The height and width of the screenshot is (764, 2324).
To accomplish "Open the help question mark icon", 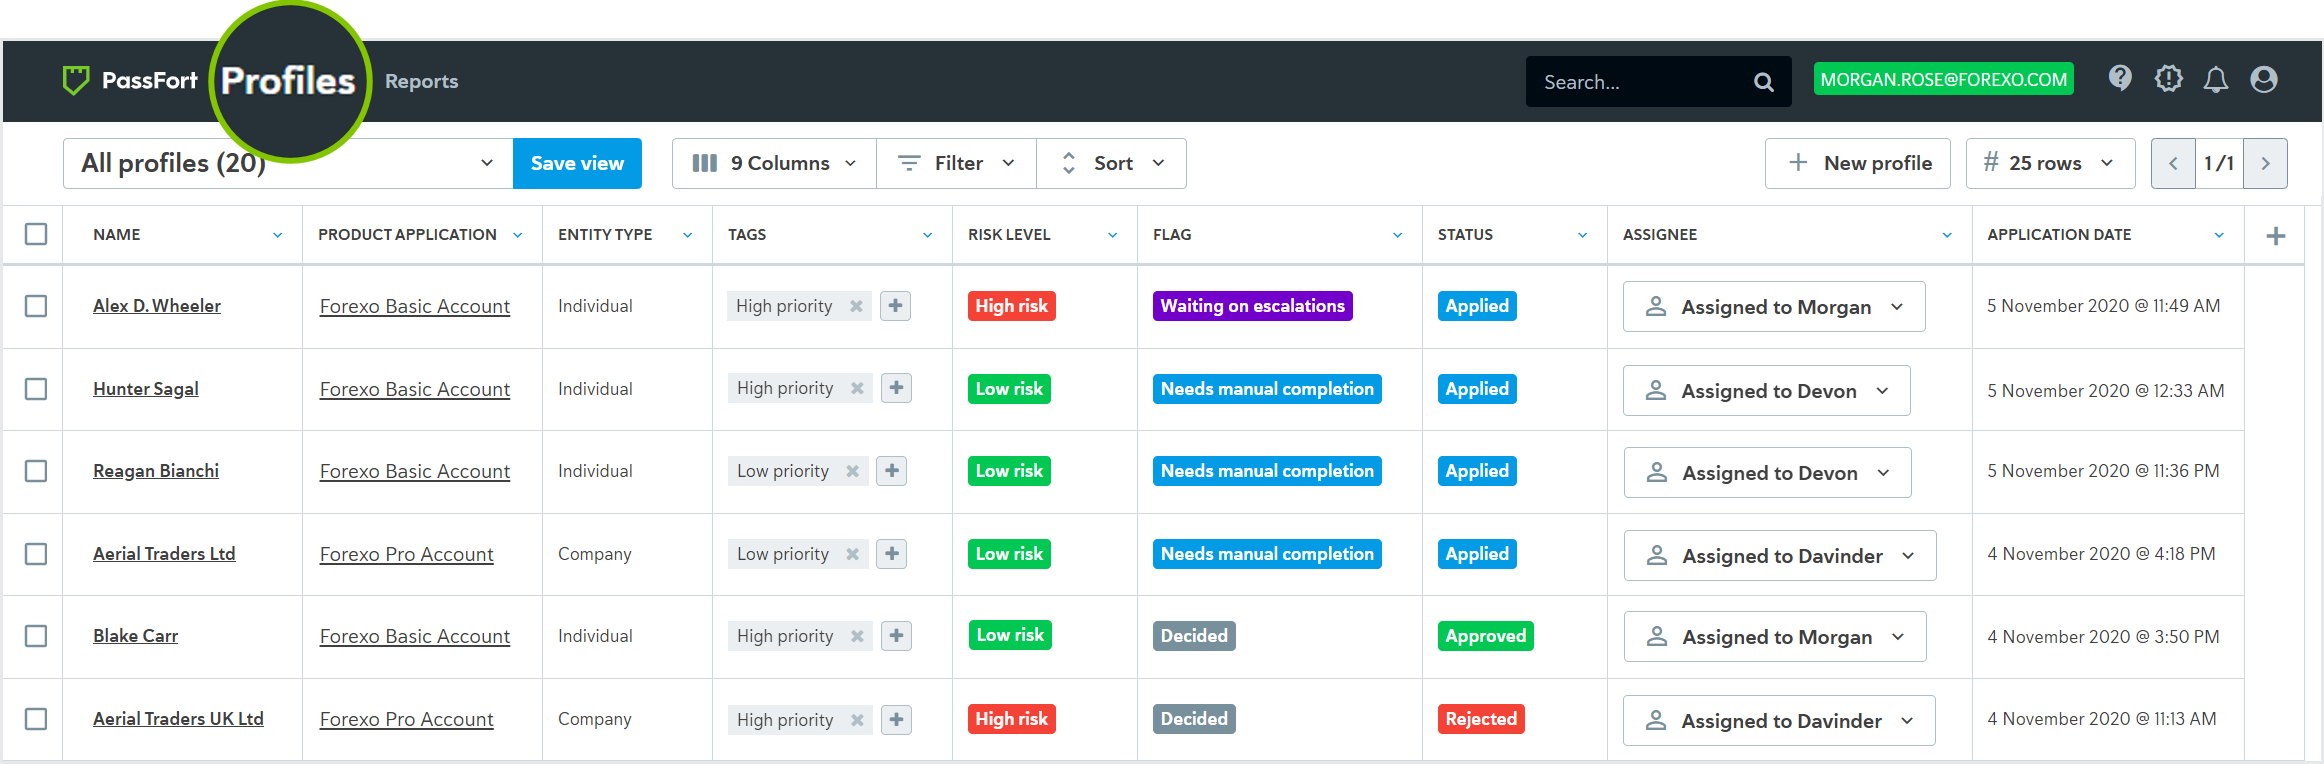I will click(x=2120, y=78).
